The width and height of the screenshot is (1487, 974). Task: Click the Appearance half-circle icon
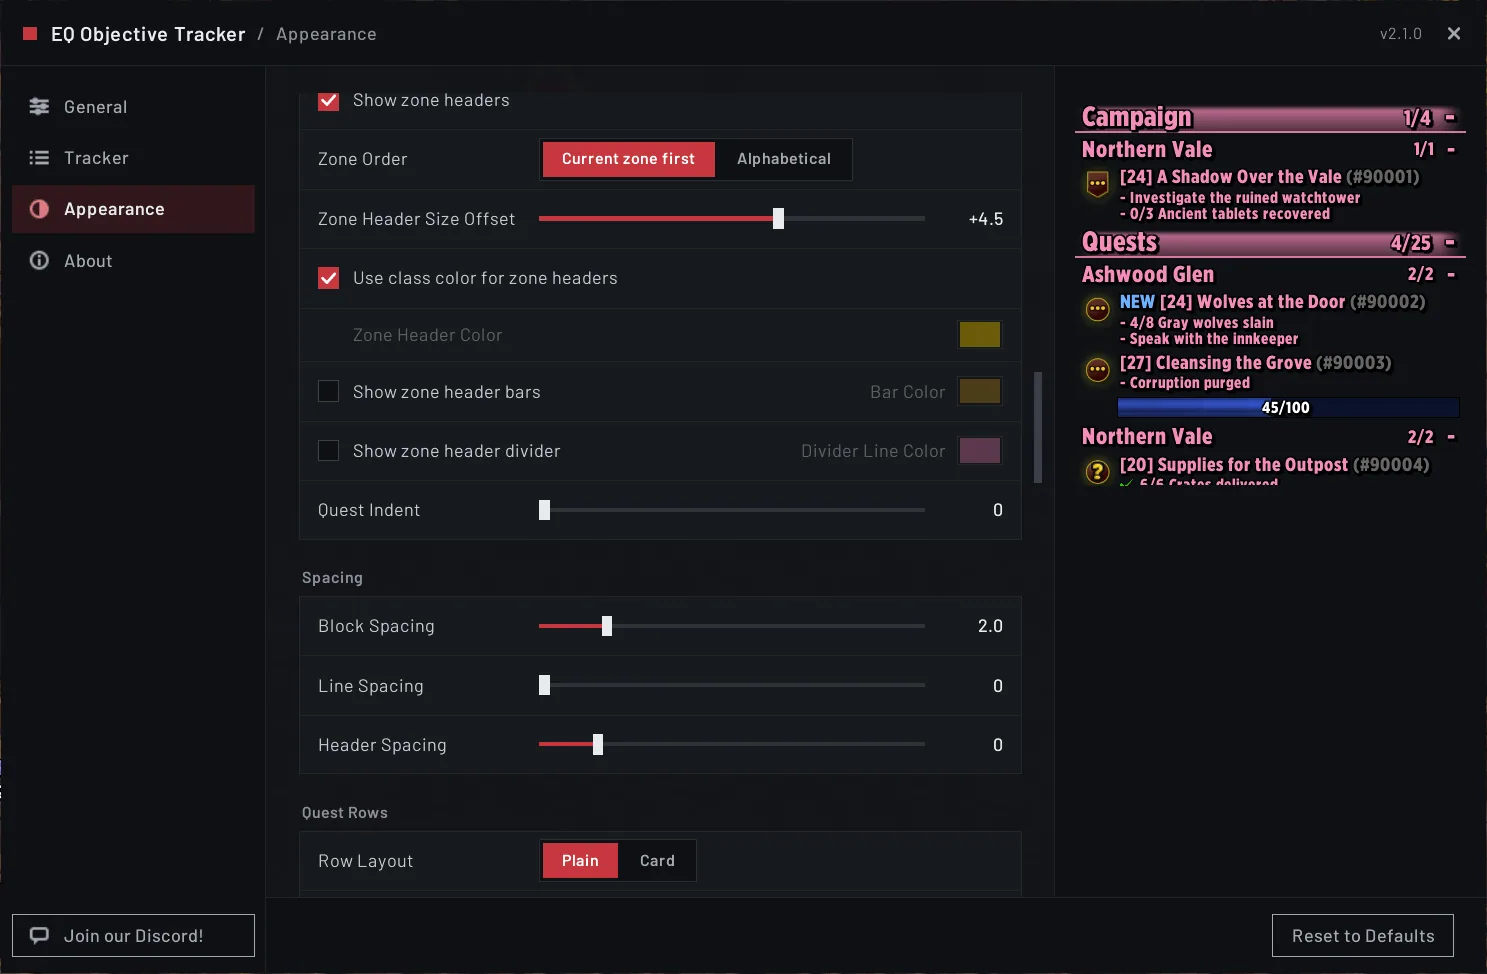tap(39, 209)
